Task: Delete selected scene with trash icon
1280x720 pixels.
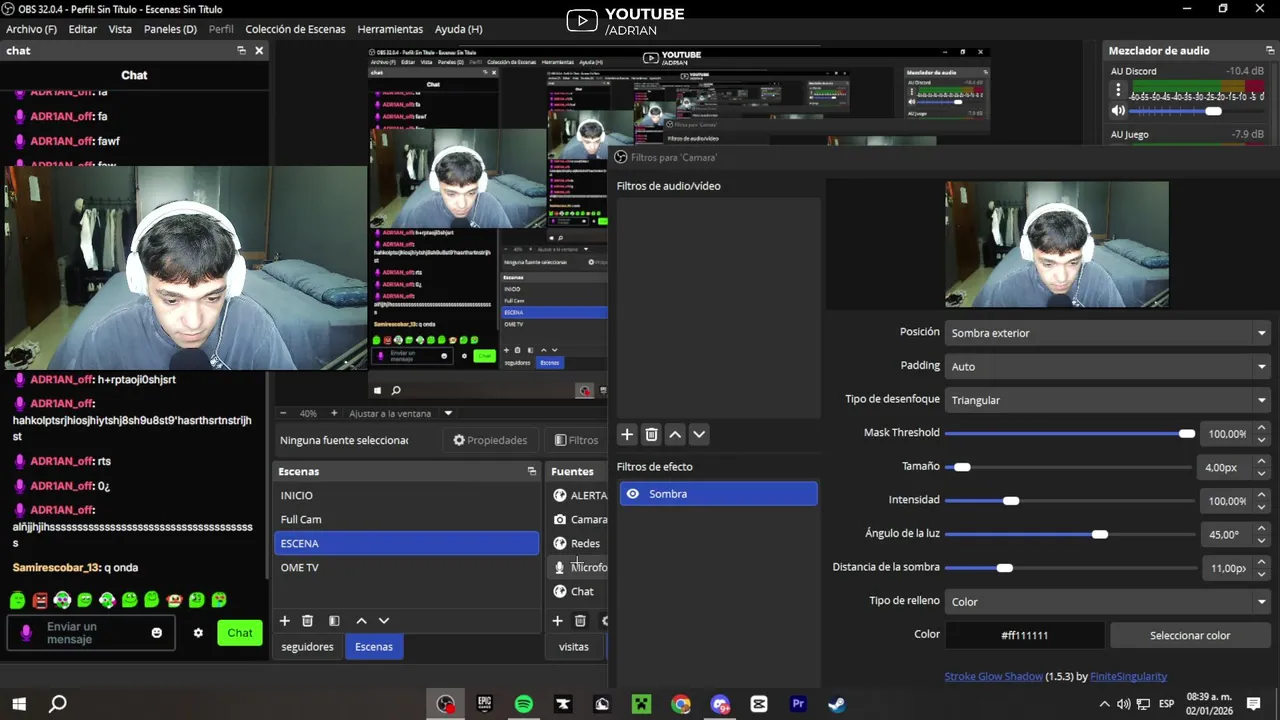Action: [308, 621]
